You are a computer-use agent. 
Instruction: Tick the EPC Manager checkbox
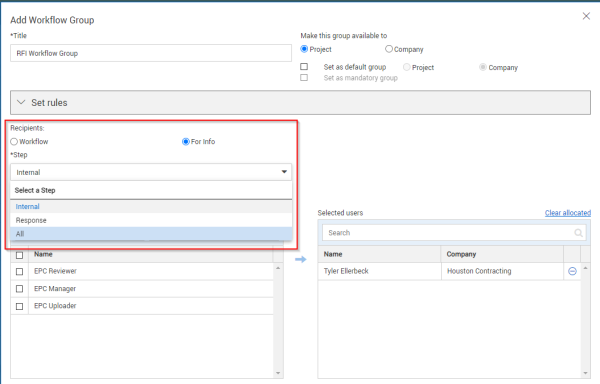point(20,289)
